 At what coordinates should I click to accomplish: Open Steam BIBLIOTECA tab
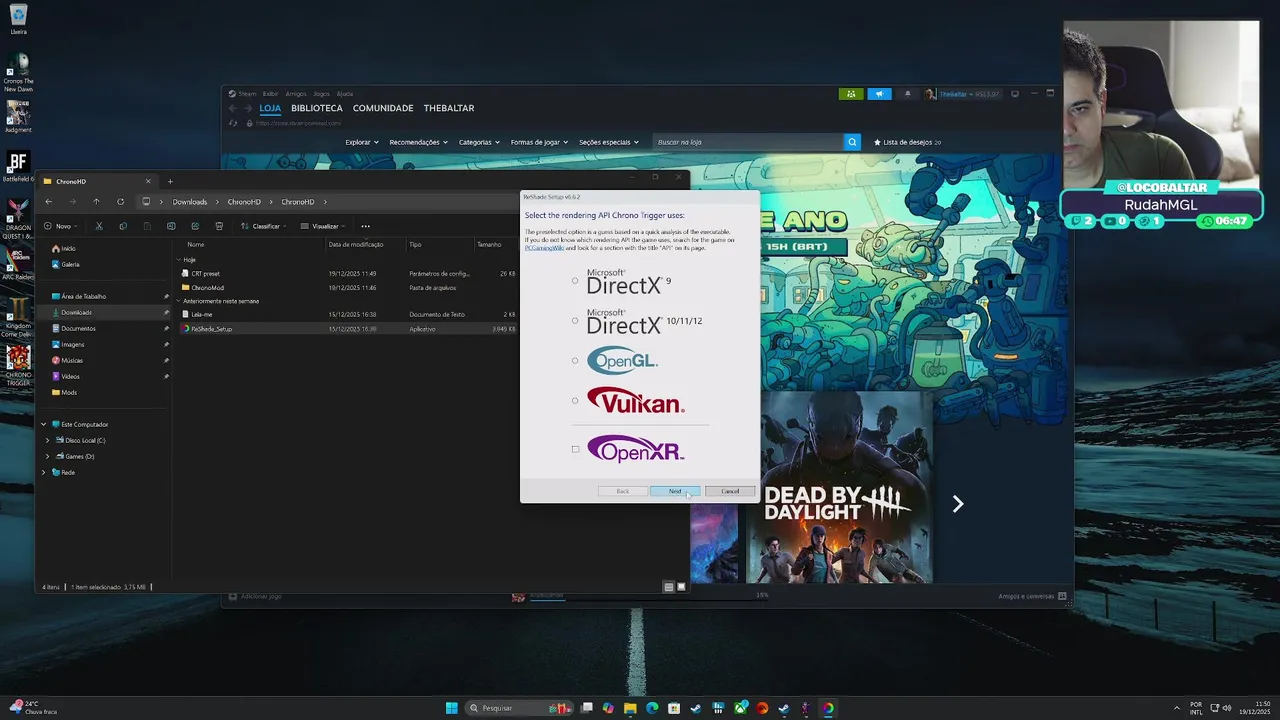(x=317, y=108)
